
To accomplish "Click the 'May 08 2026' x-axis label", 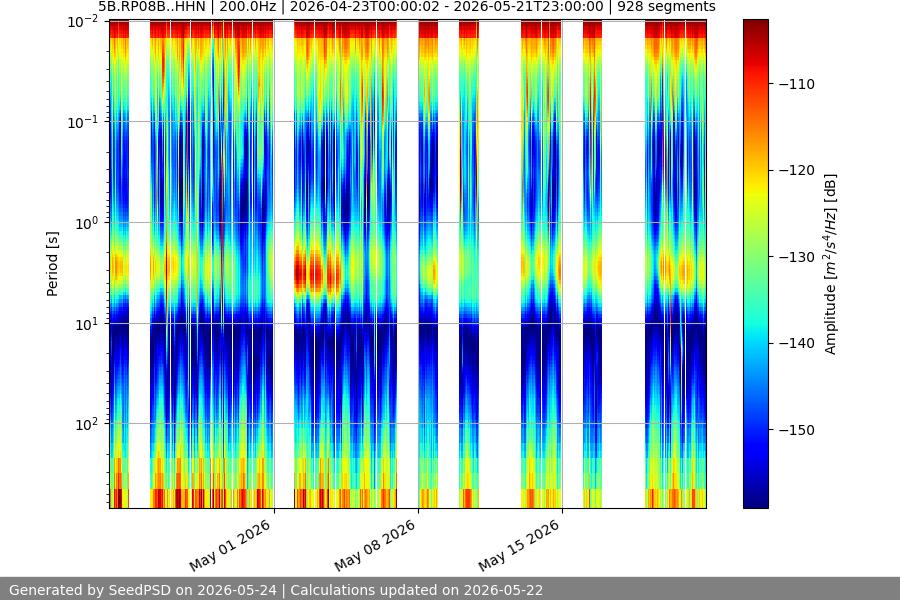I will (x=374, y=545).
